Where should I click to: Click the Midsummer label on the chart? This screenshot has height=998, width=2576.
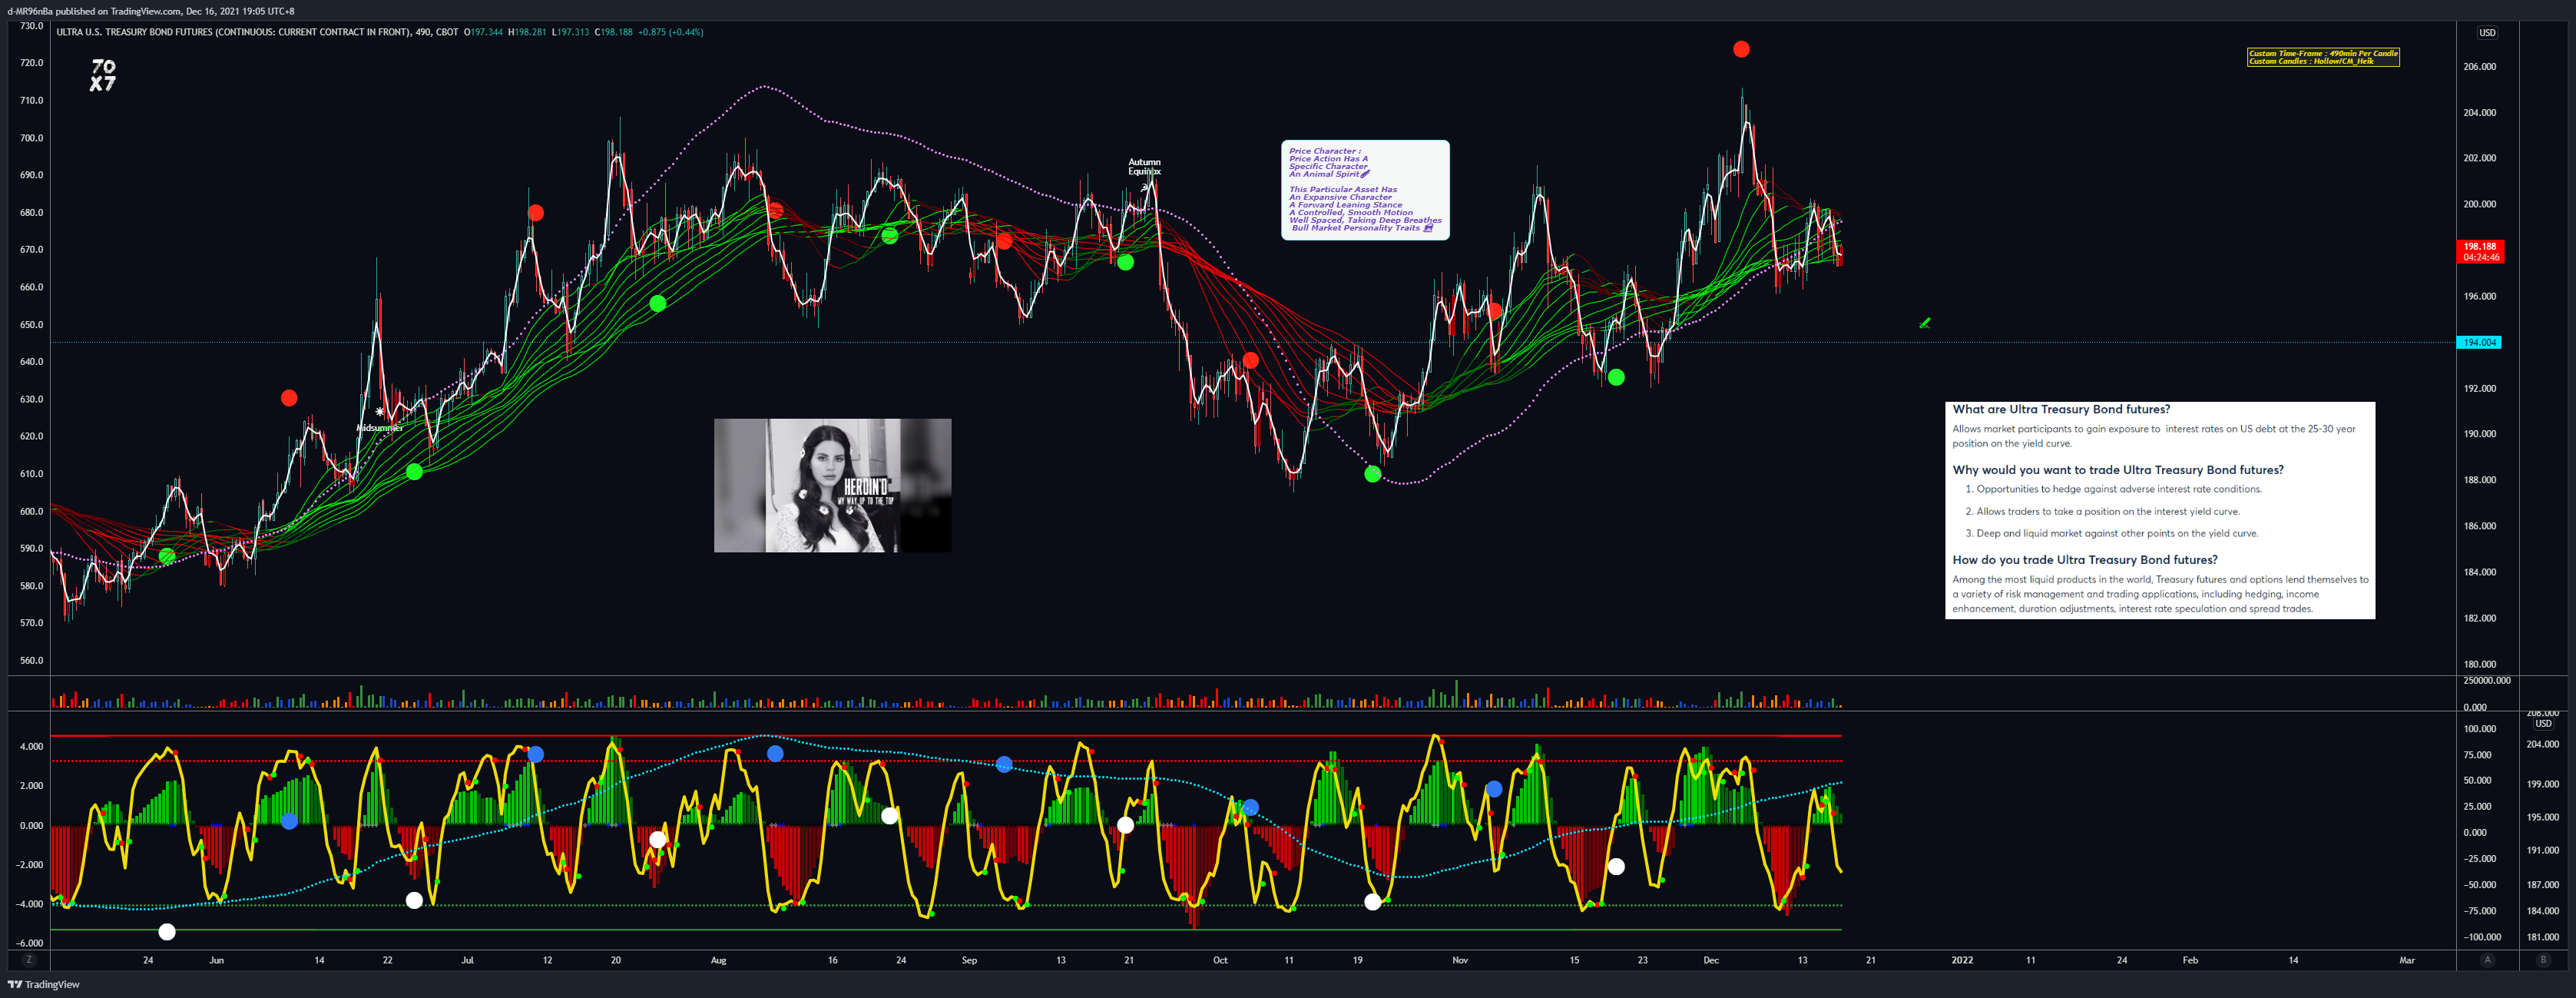pos(380,428)
